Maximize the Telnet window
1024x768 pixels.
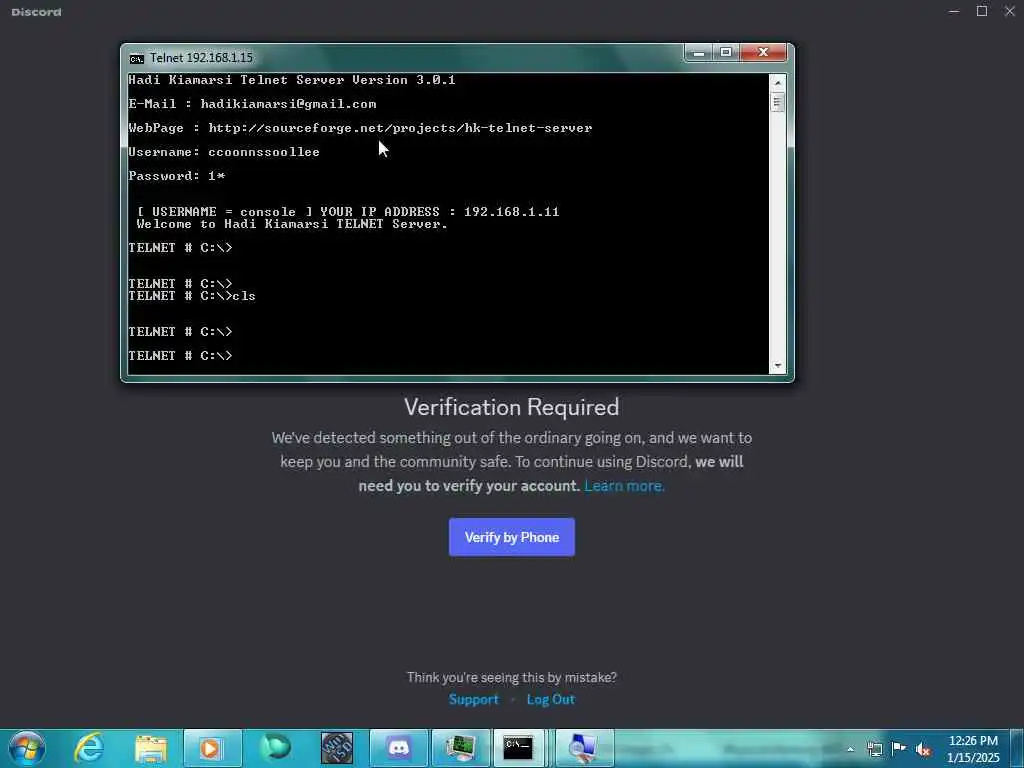pyautogui.click(x=726, y=52)
